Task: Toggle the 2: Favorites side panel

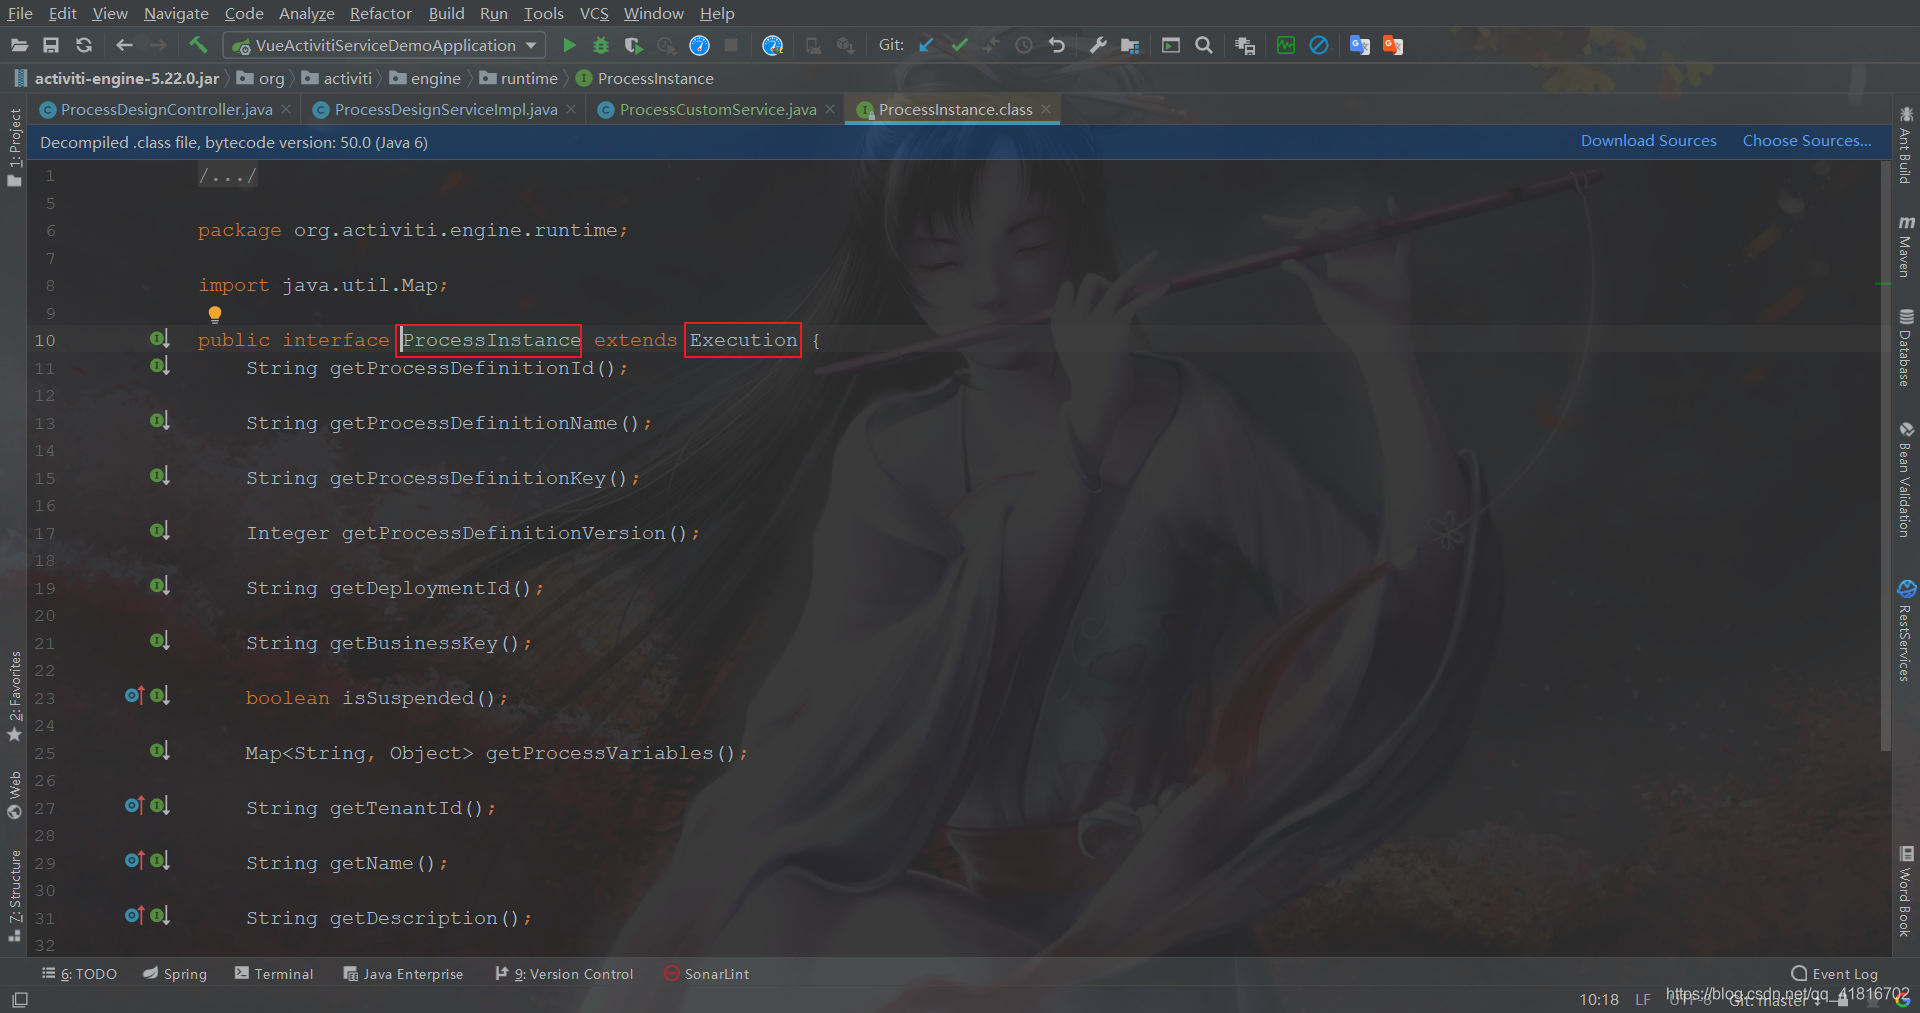Action: click(14, 696)
